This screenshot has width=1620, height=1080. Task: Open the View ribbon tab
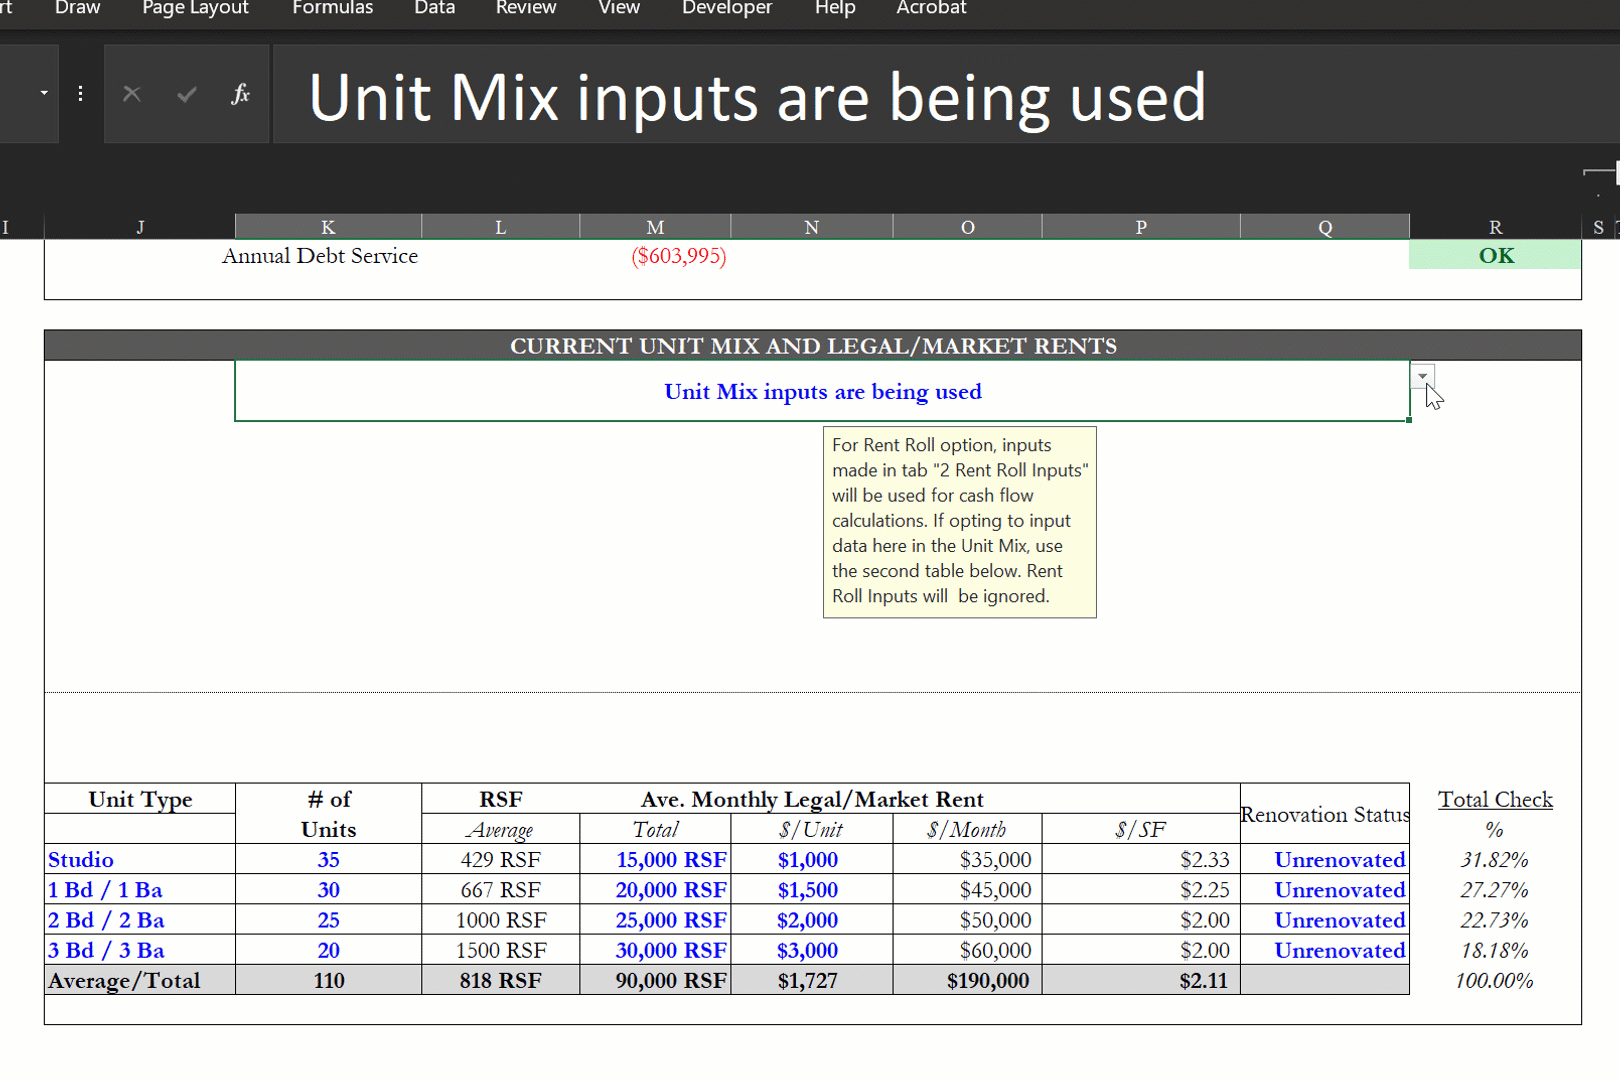619,8
